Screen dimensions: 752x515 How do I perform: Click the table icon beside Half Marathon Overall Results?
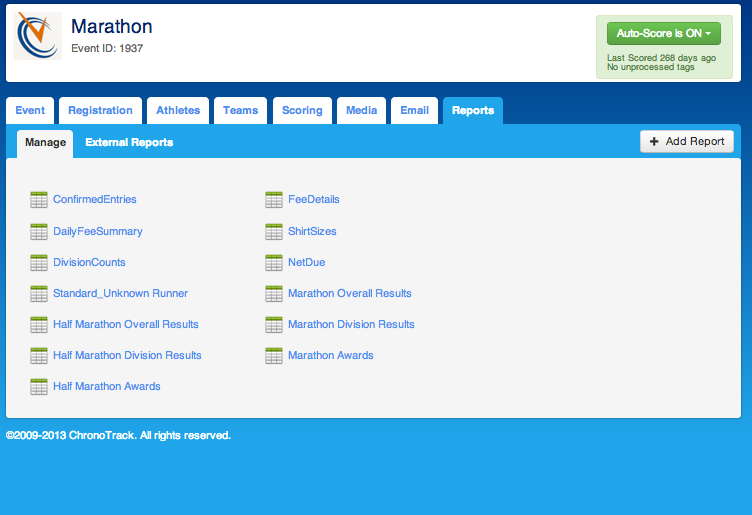coord(39,325)
